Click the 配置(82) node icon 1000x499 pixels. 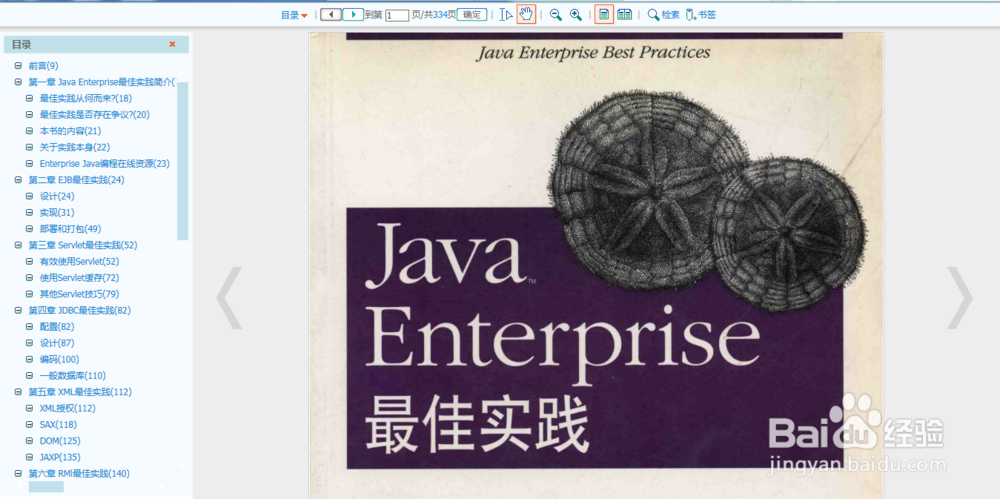pos(29,327)
